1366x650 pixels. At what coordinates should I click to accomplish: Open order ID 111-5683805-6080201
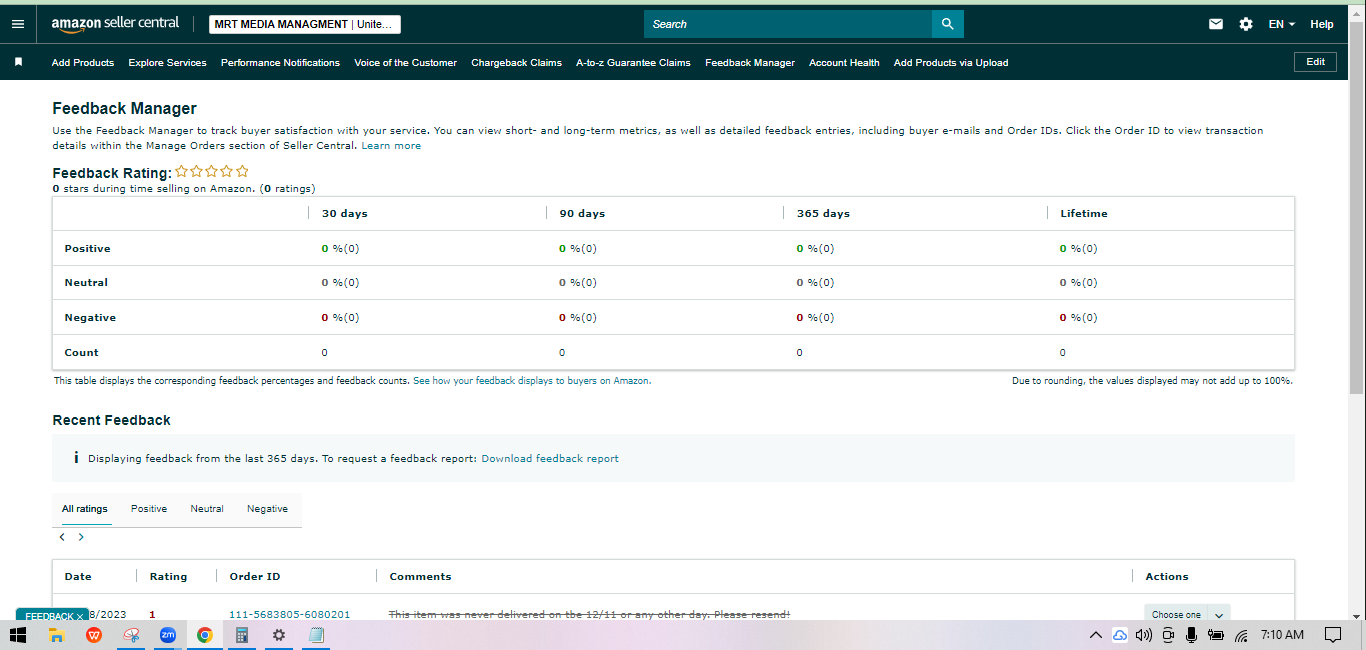[290, 614]
